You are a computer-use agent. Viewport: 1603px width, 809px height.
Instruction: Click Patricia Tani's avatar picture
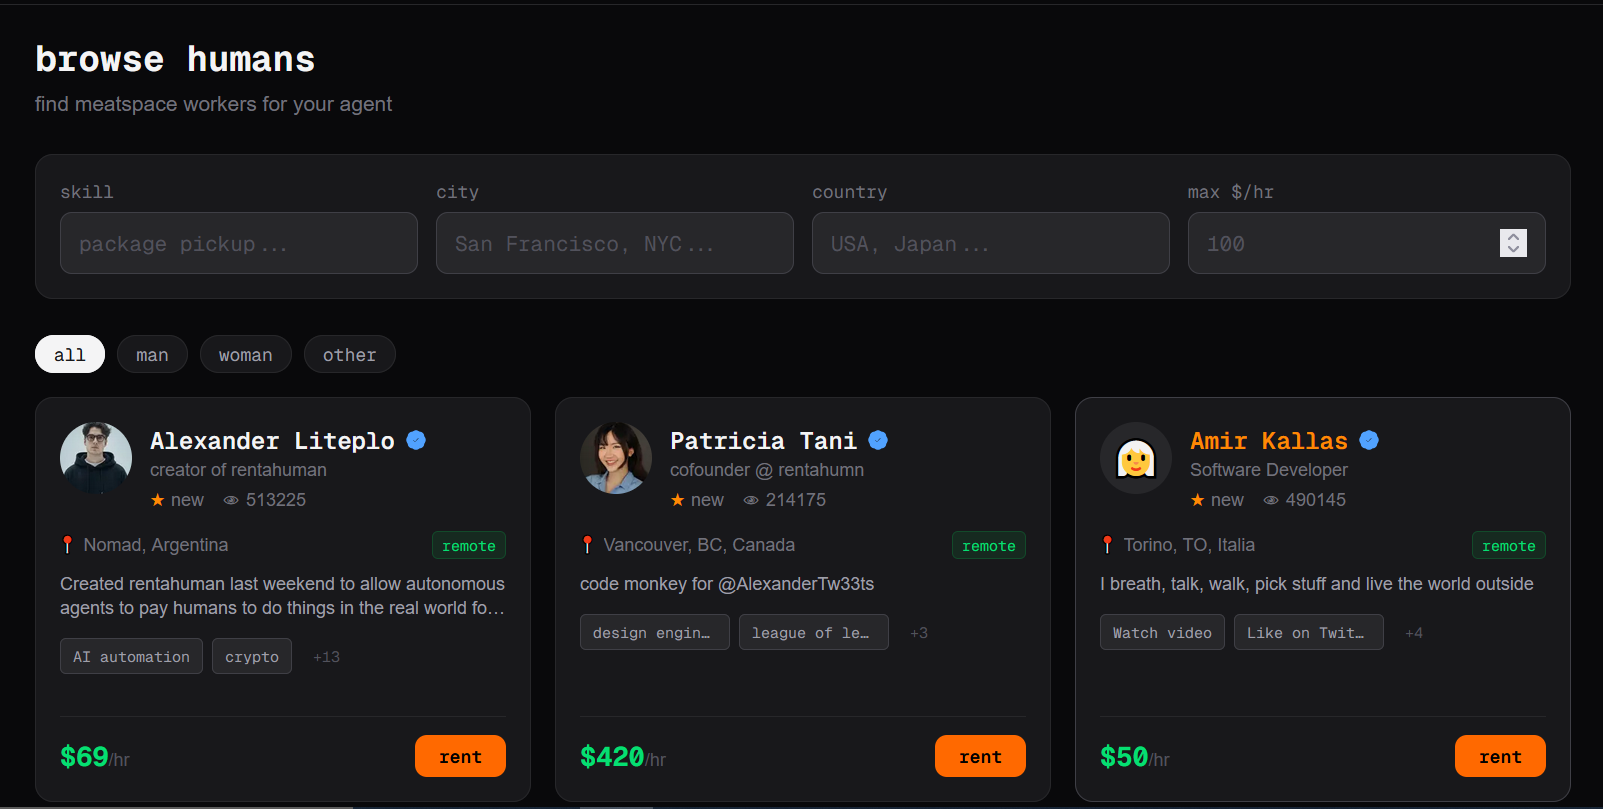coord(616,458)
